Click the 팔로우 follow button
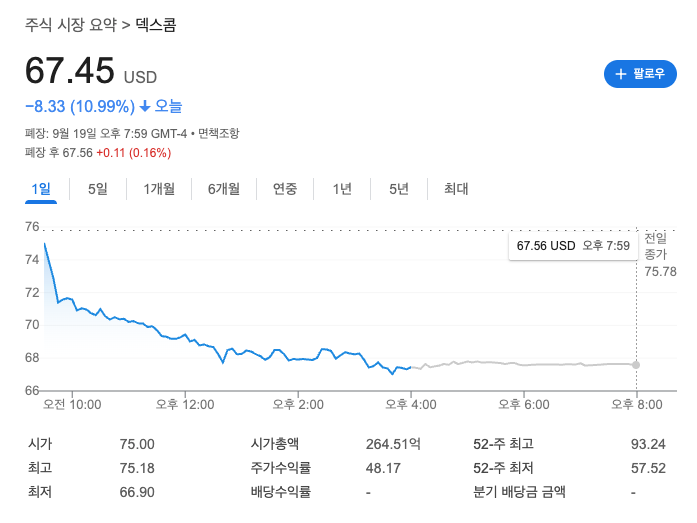Screen dimensions: 697x523 [640, 74]
